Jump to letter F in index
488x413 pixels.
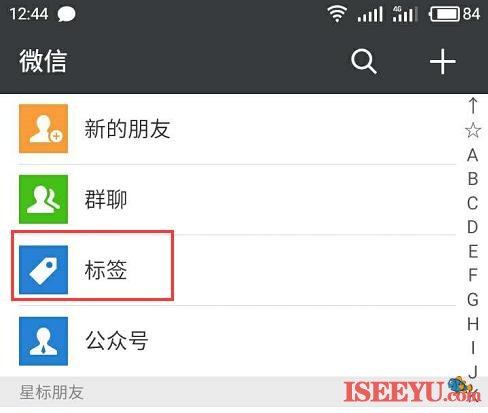click(473, 275)
